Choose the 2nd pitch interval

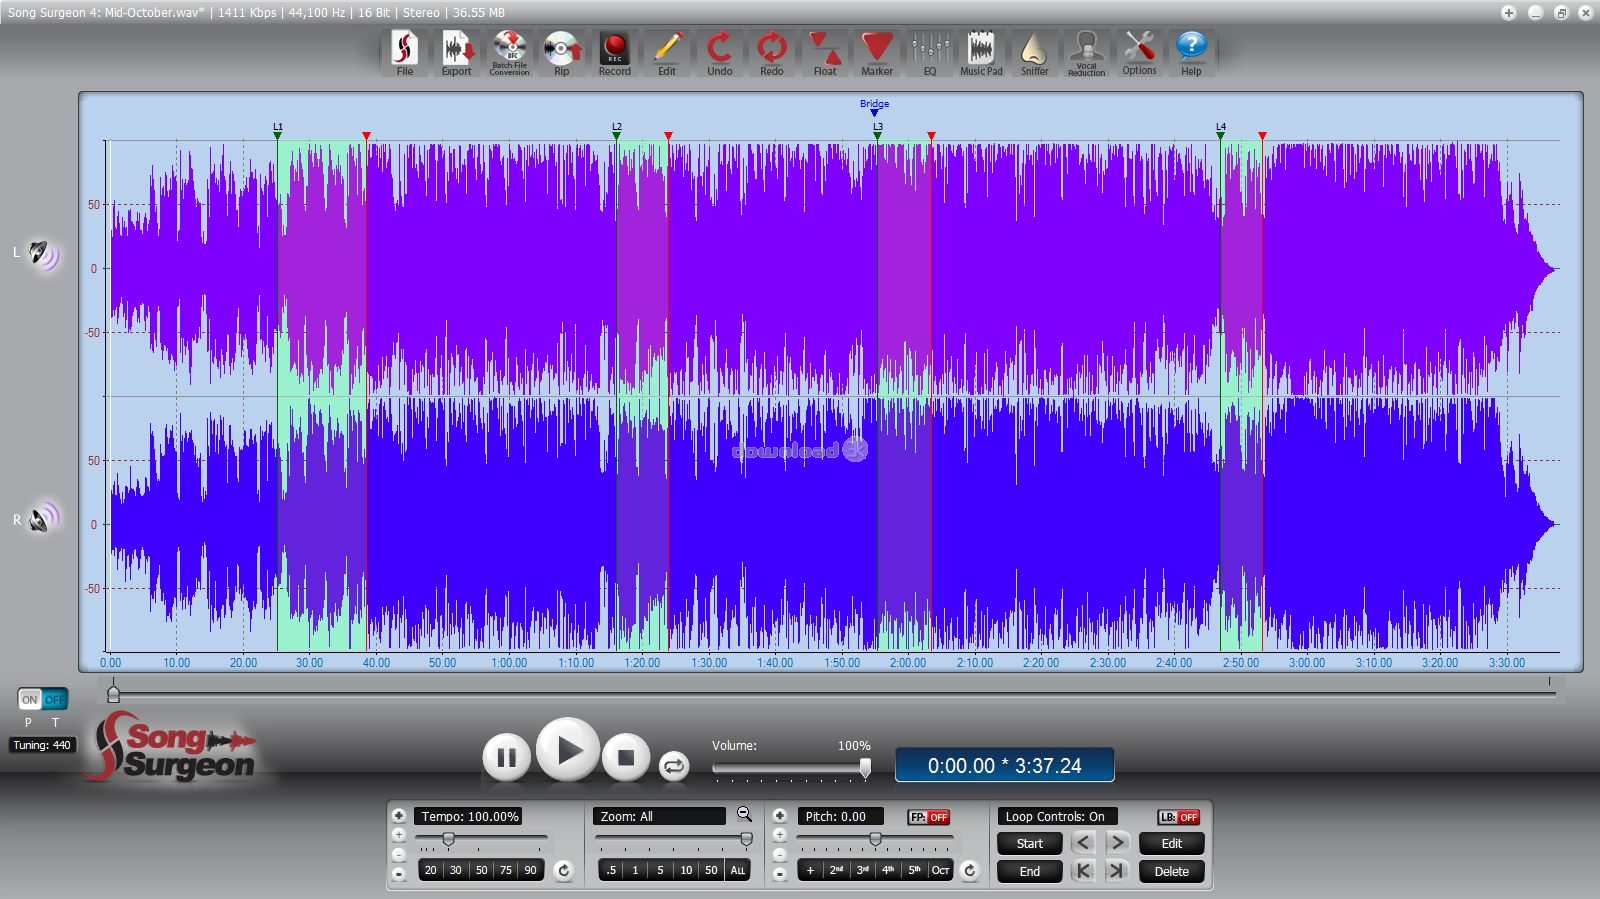click(836, 870)
